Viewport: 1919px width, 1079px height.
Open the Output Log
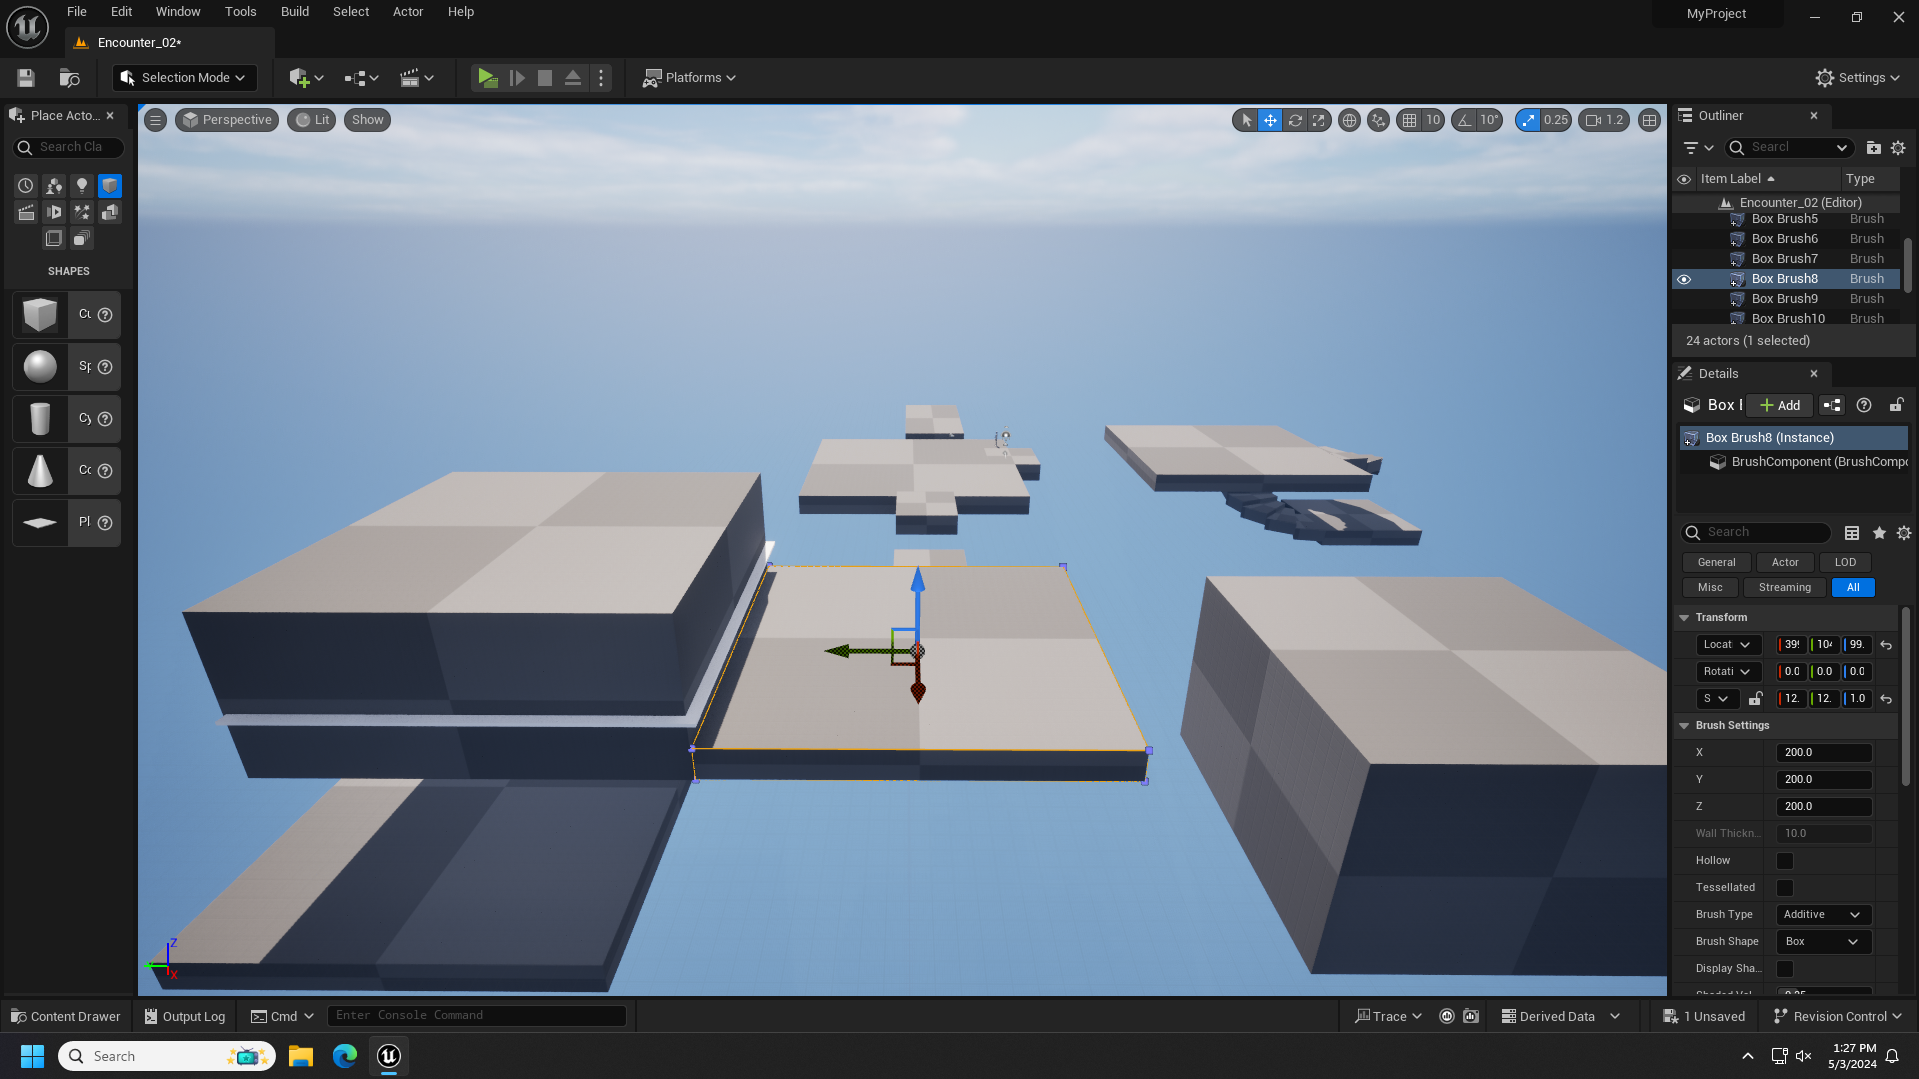tap(185, 1017)
